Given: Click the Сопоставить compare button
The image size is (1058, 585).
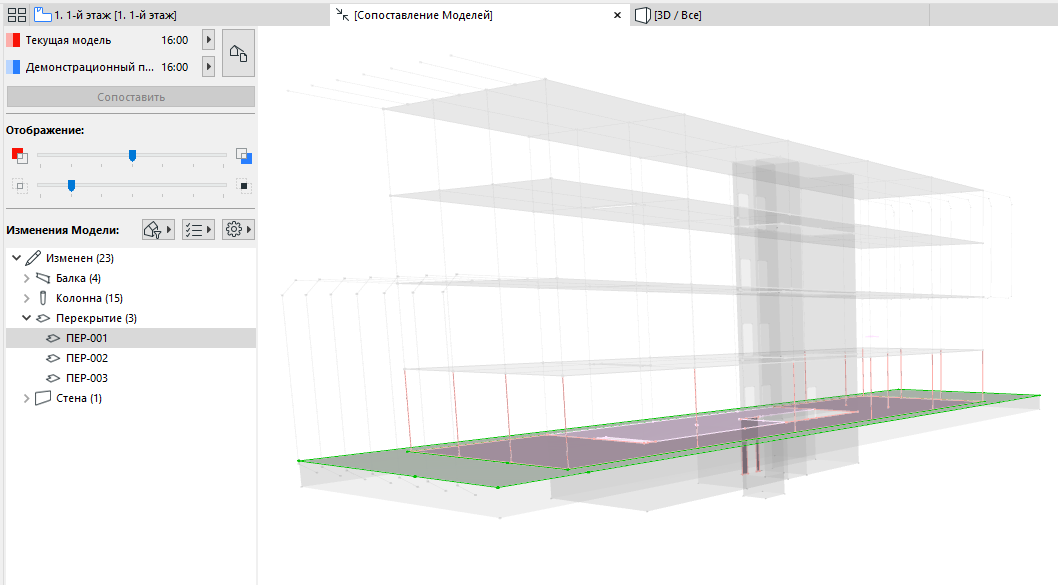Looking at the screenshot, I should tap(131, 96).
